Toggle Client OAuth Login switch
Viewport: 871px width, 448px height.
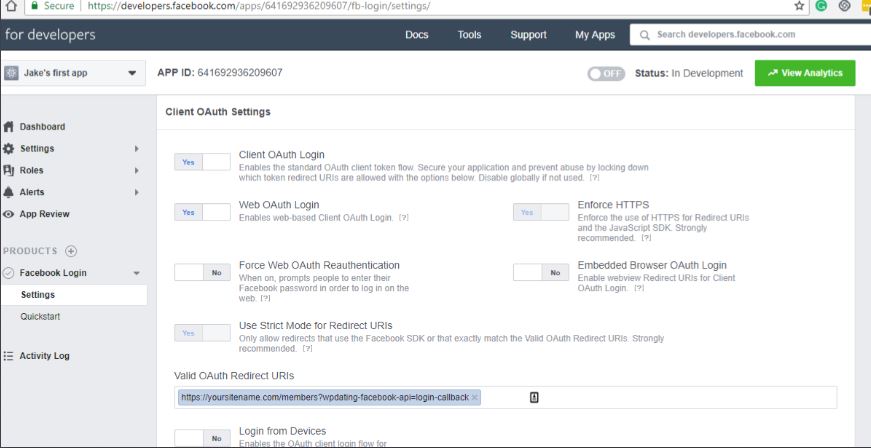pyautogui.click(x=202, y=162)
